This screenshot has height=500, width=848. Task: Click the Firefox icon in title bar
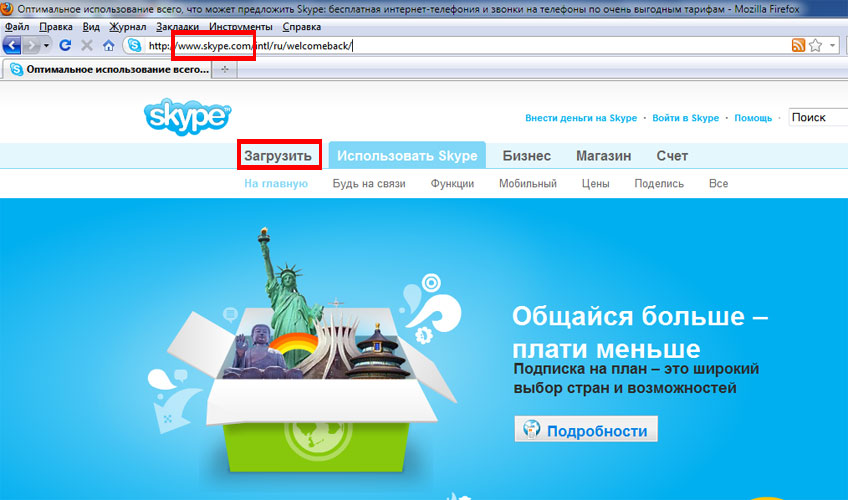[x=7, y=9]
